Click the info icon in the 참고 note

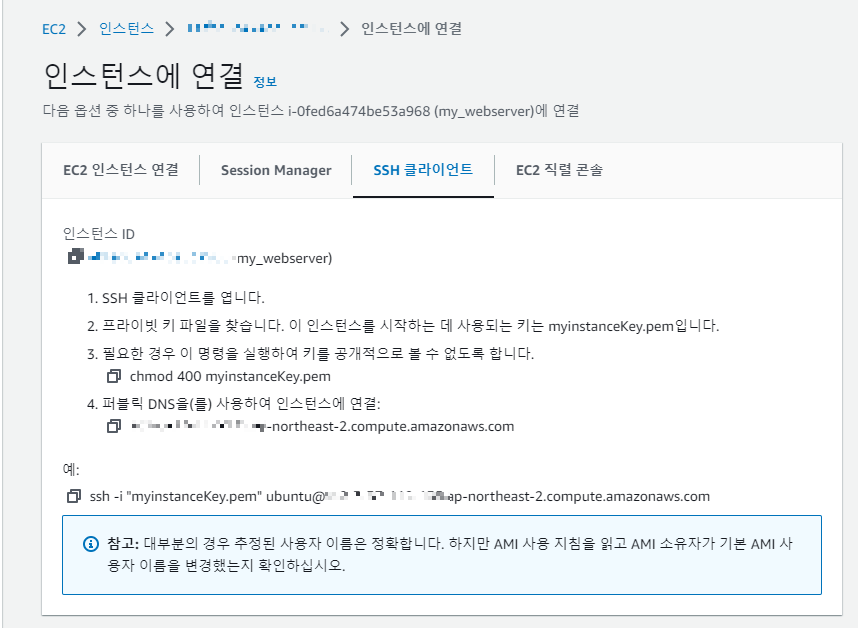tap(91, 544)
